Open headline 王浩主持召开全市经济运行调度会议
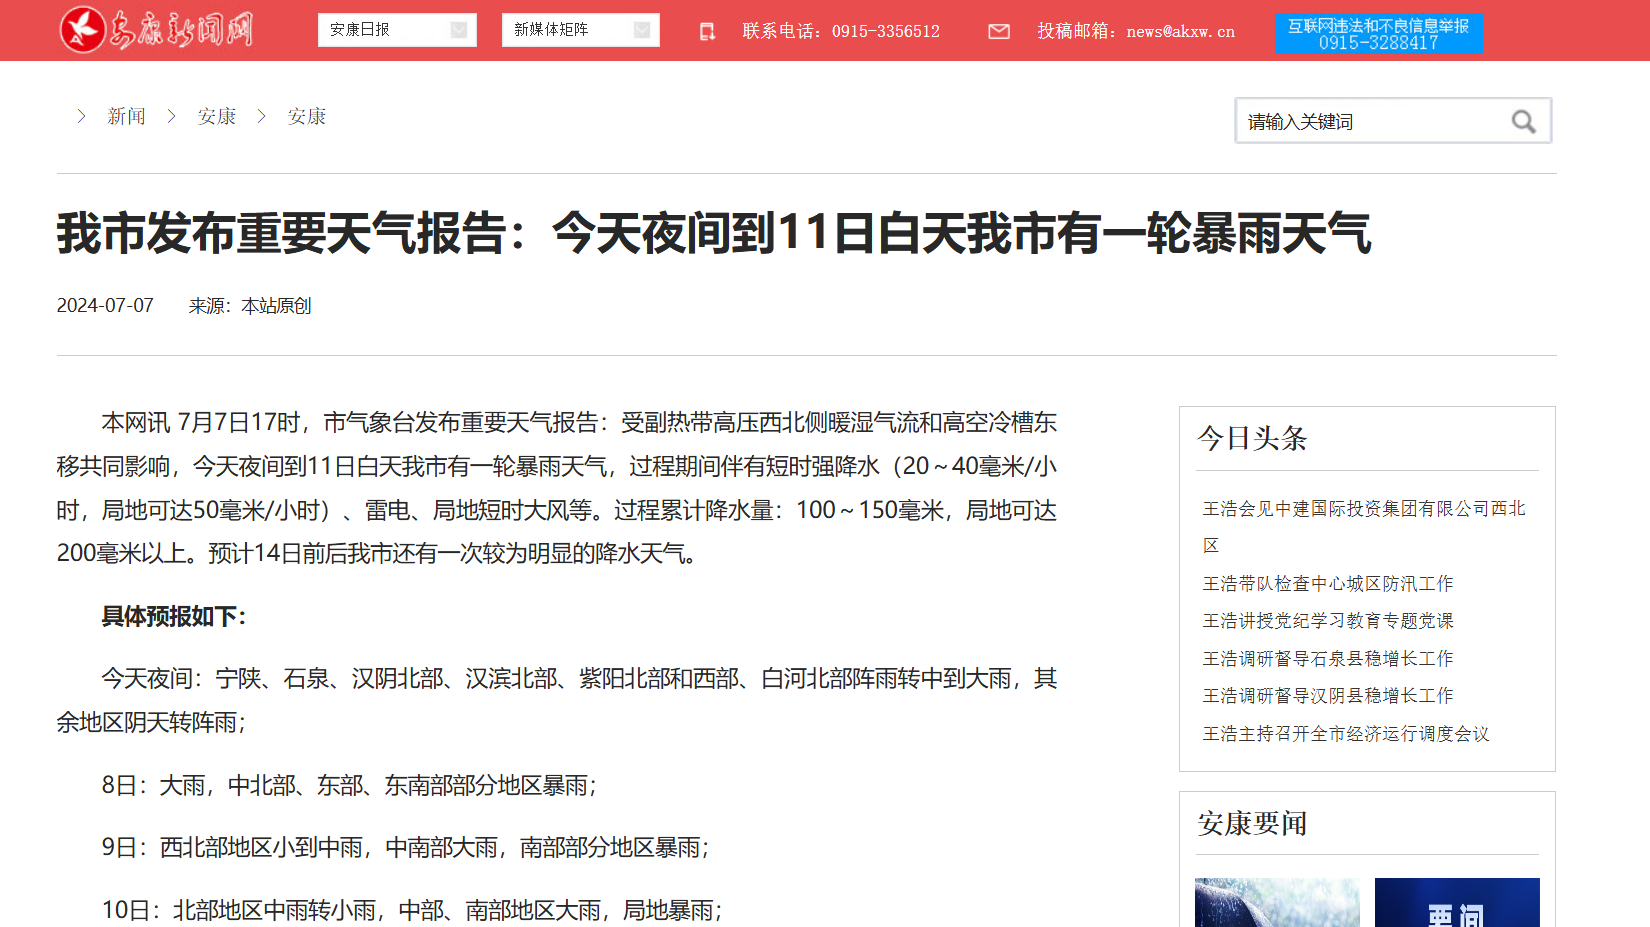This screenshot has height=927, width=1650. pyautogui.click(x=1345, y=734)
